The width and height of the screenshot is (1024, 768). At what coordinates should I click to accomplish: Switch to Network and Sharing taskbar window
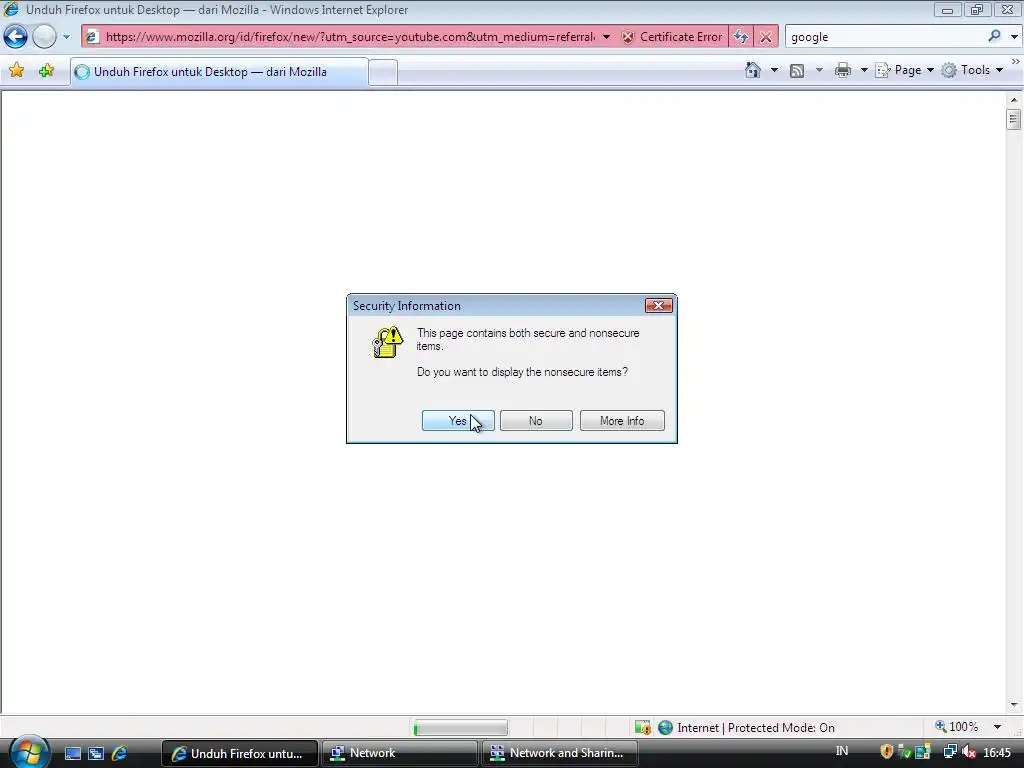tap(560, 754)
